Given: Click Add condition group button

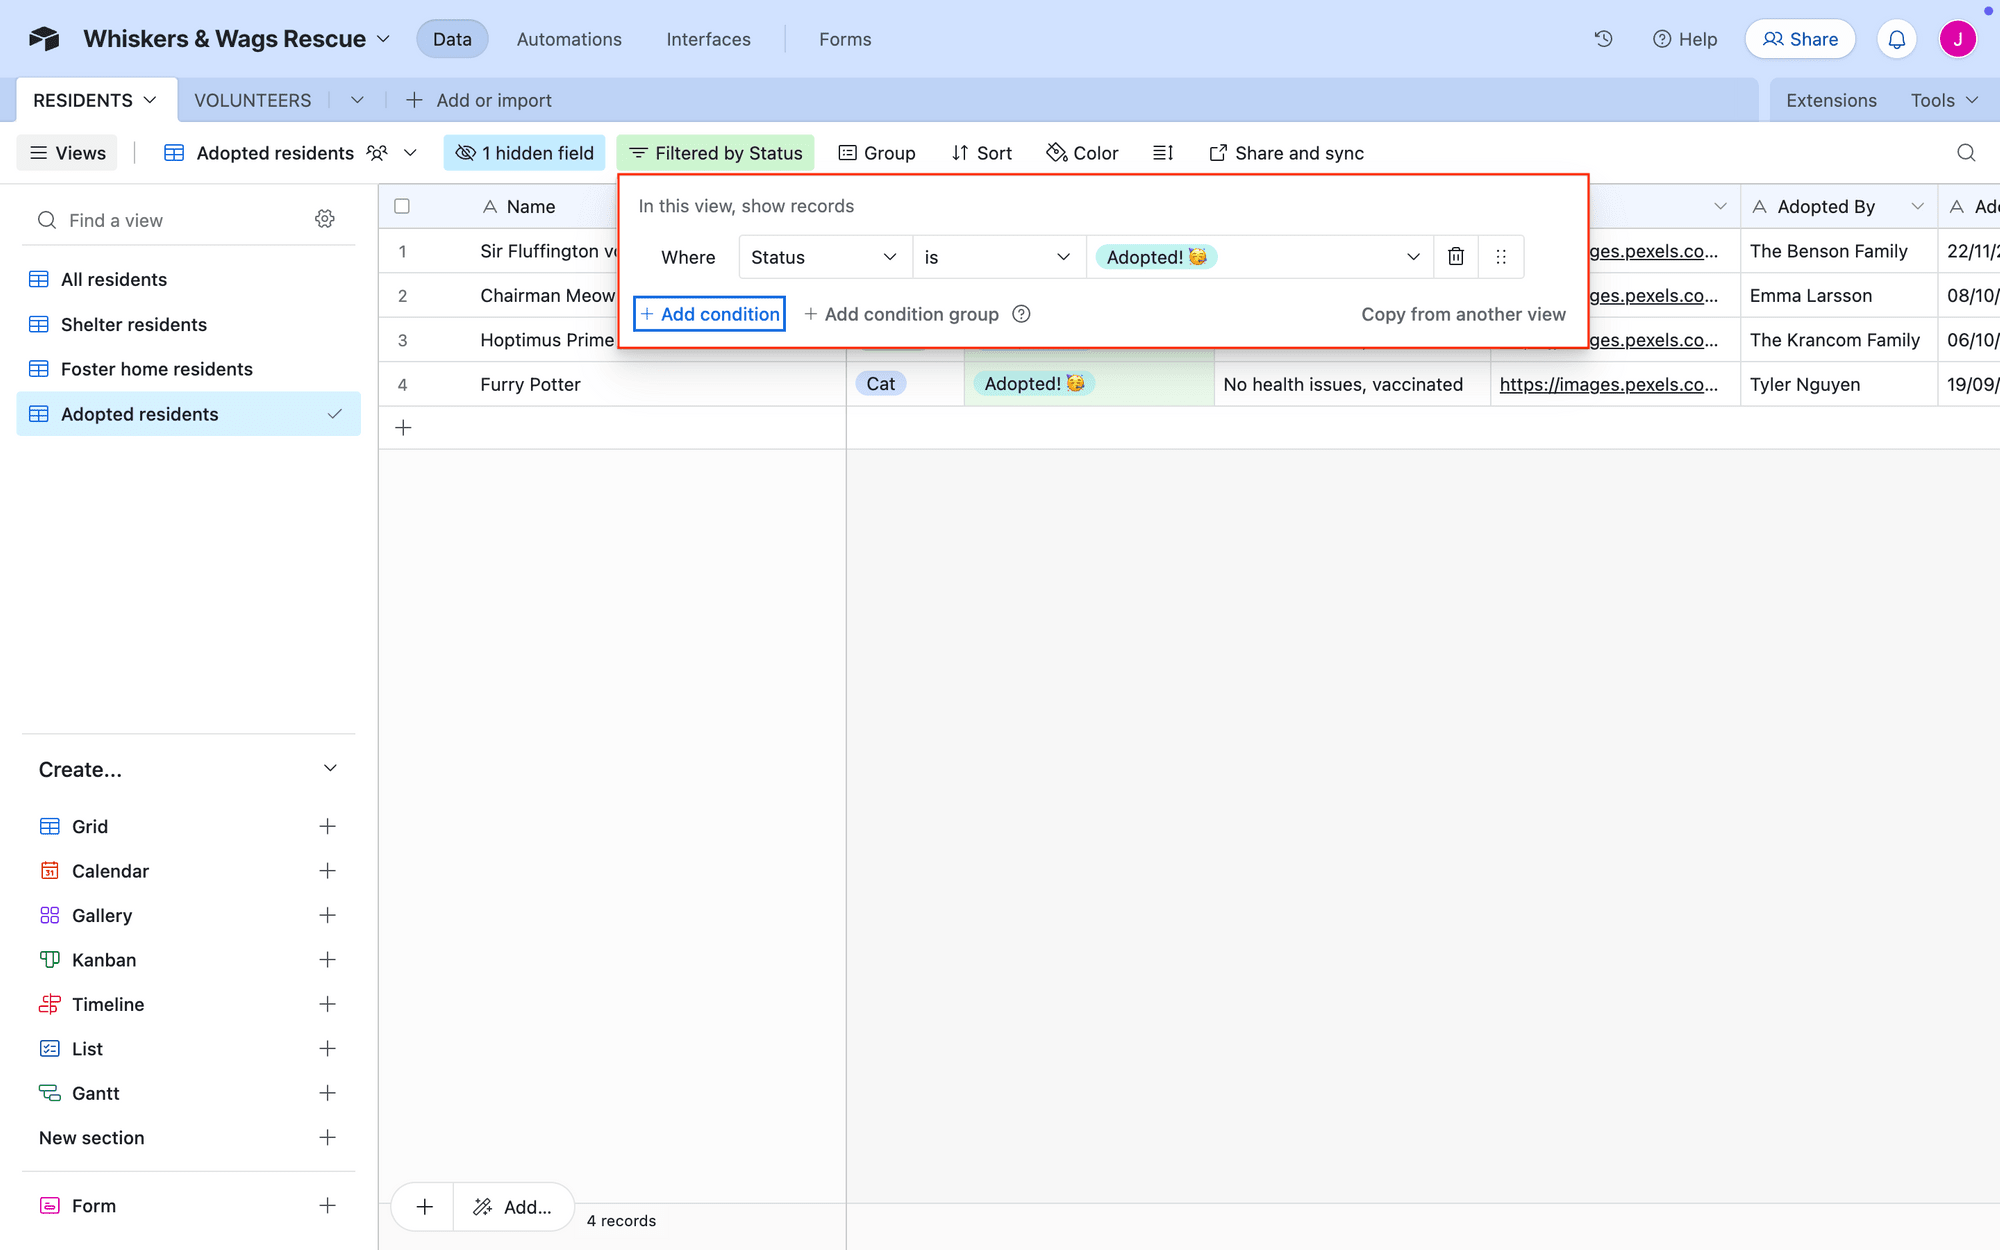Looking at the screenshot, I should [x=901, y=314].
